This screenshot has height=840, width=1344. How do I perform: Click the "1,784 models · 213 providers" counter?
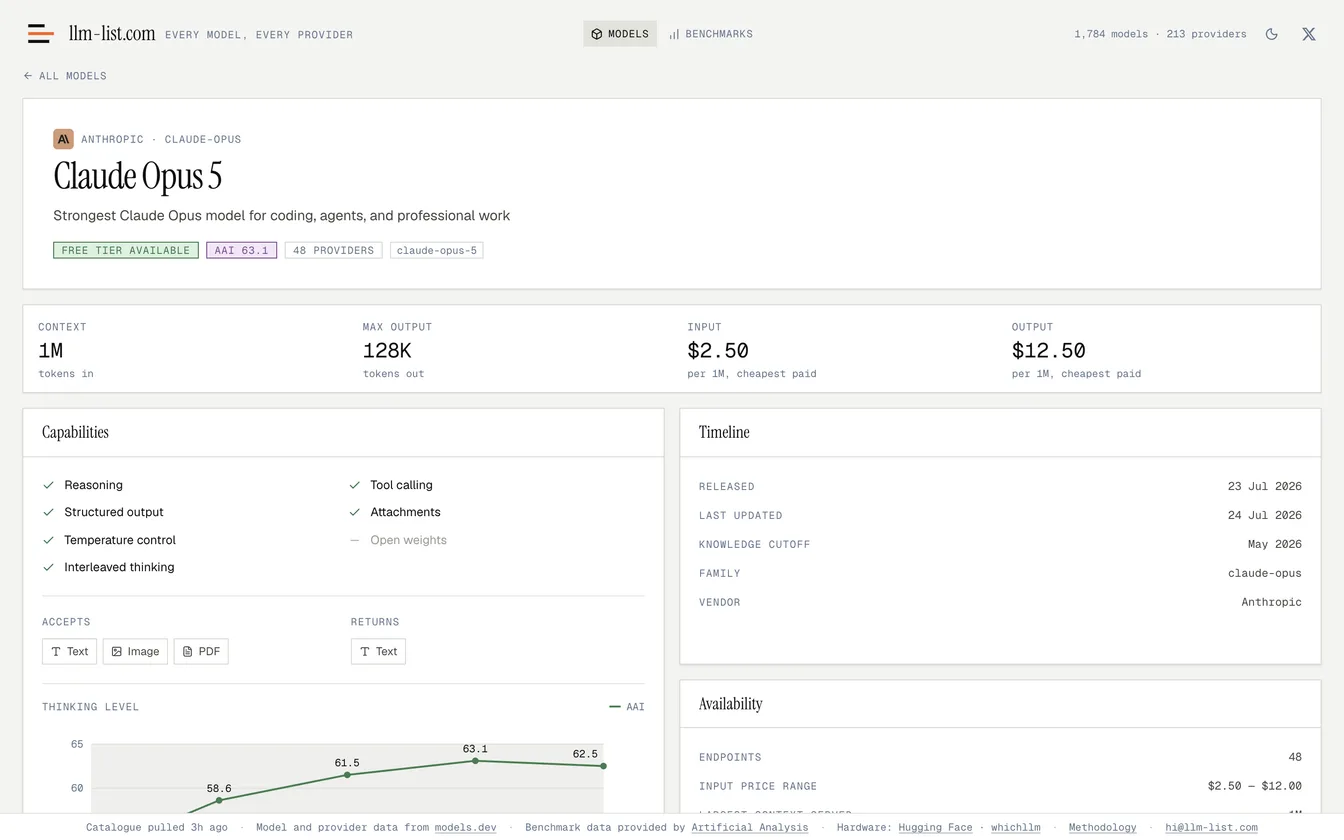coord(1160,34)
